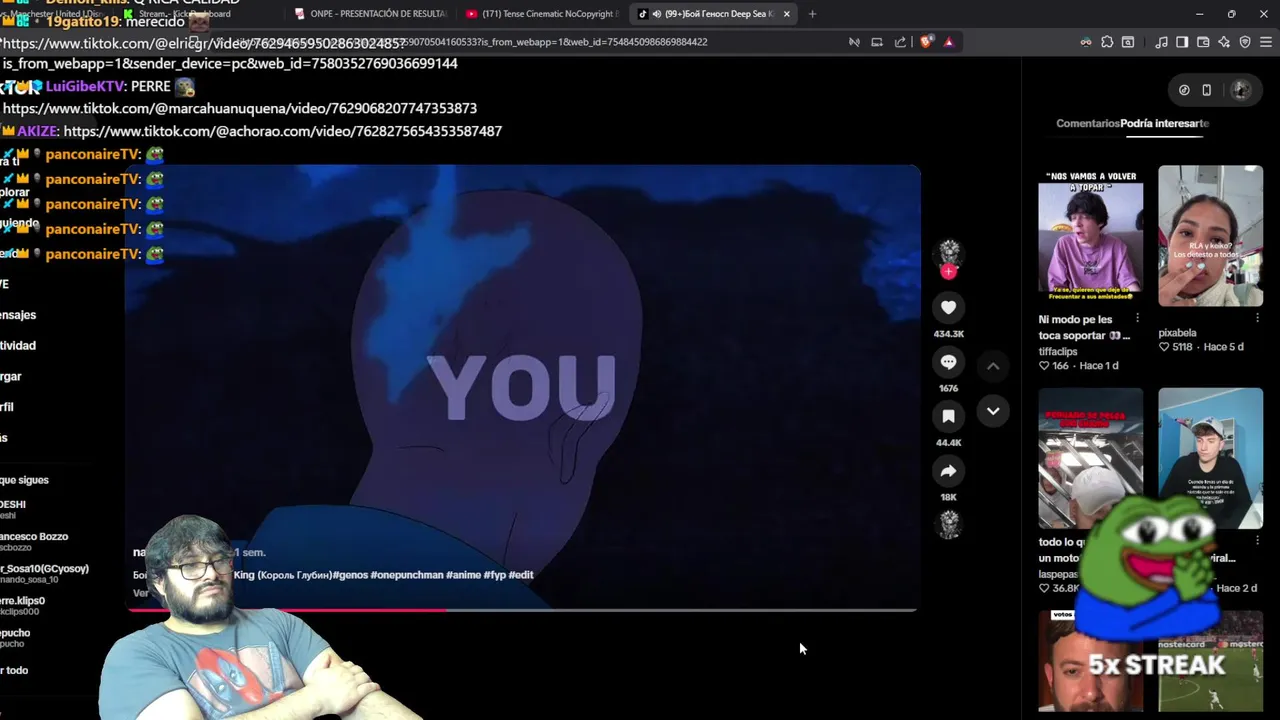Viewport: 1280px width, 720px height.
Task: Open the escalator crowd video thumbnail
Action: pos(1090,458)
